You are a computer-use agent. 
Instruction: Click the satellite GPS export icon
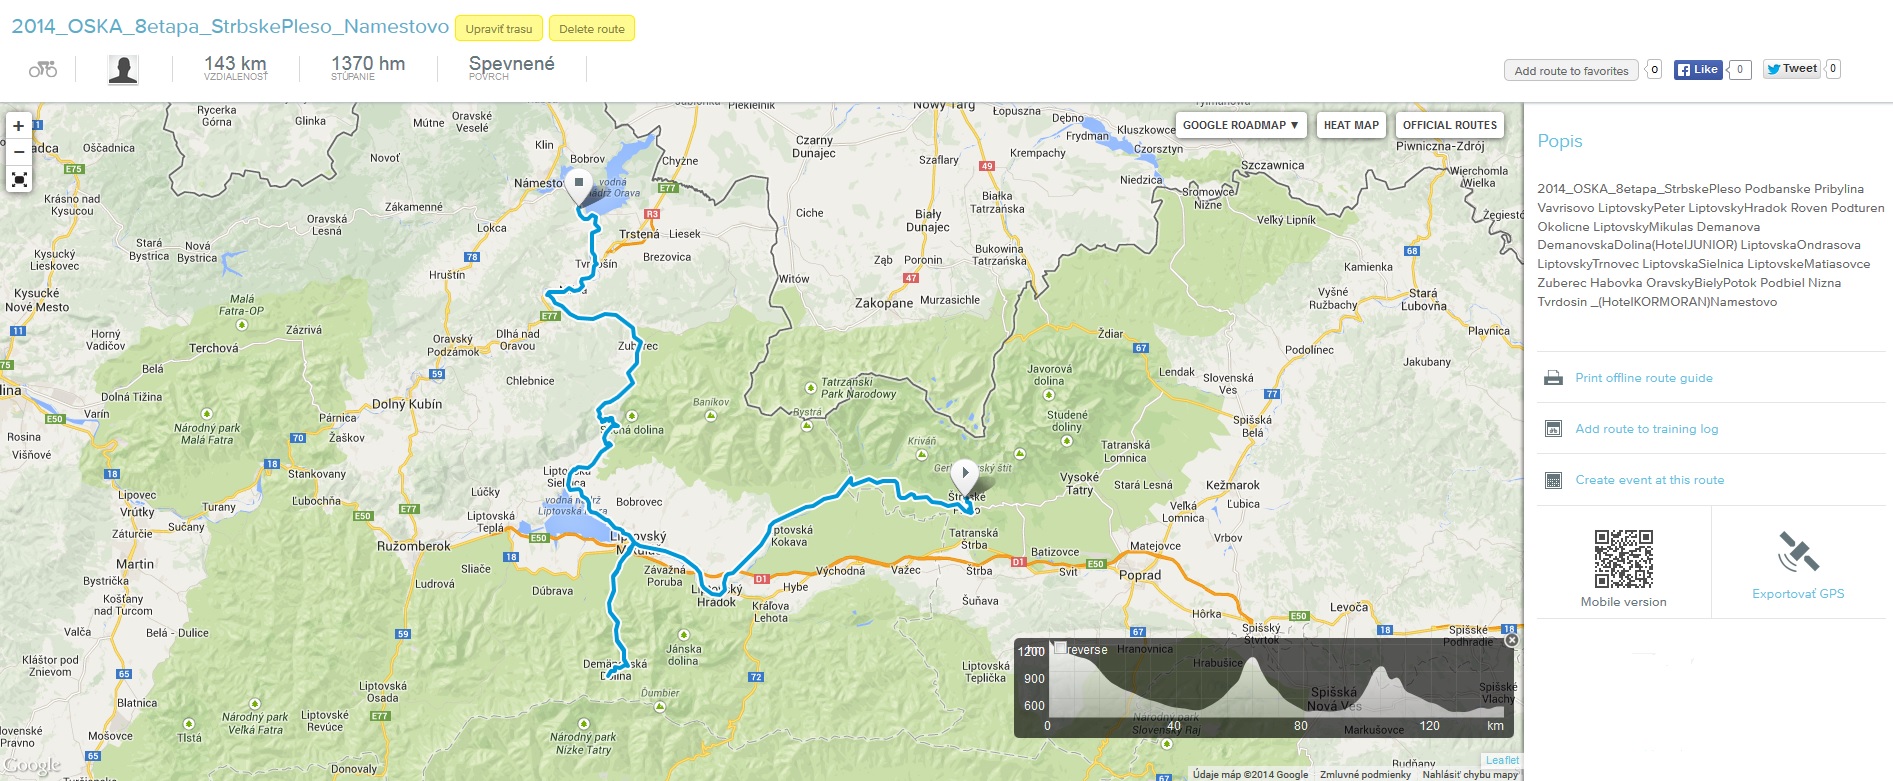pos(1798,552)
